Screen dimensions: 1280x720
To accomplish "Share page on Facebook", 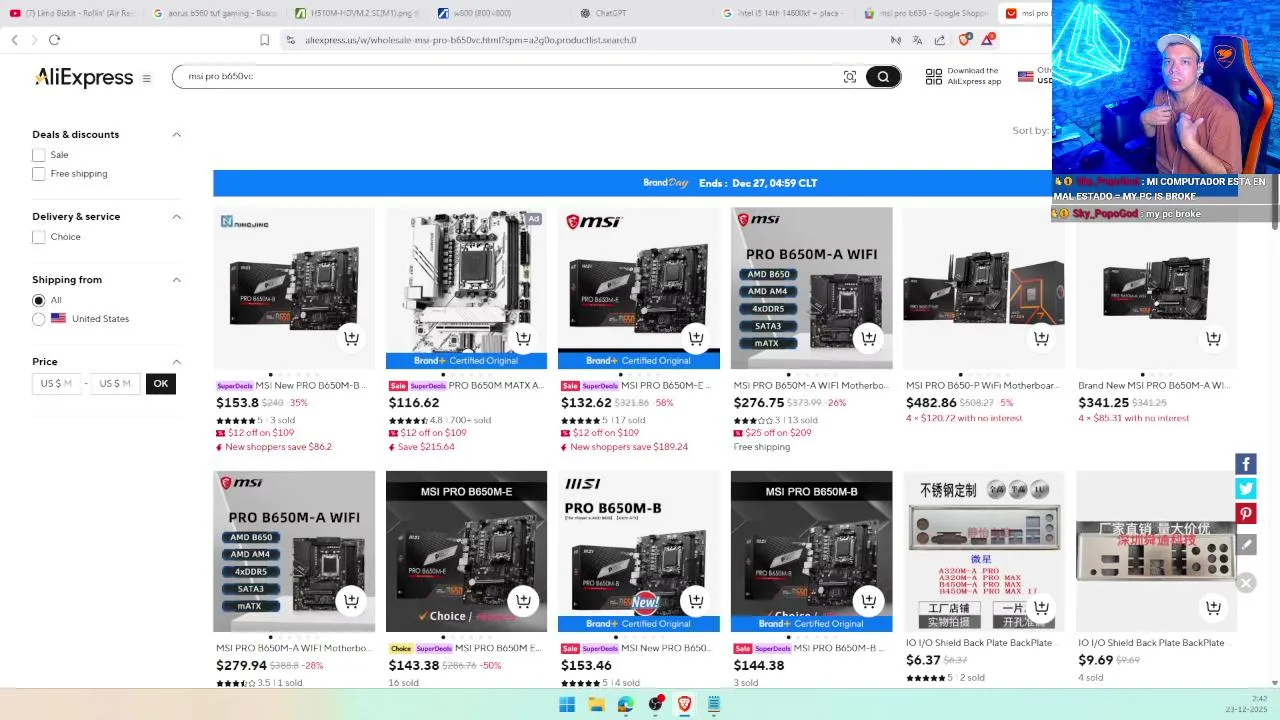I will pyautogui.click(x=1246, y=464).
